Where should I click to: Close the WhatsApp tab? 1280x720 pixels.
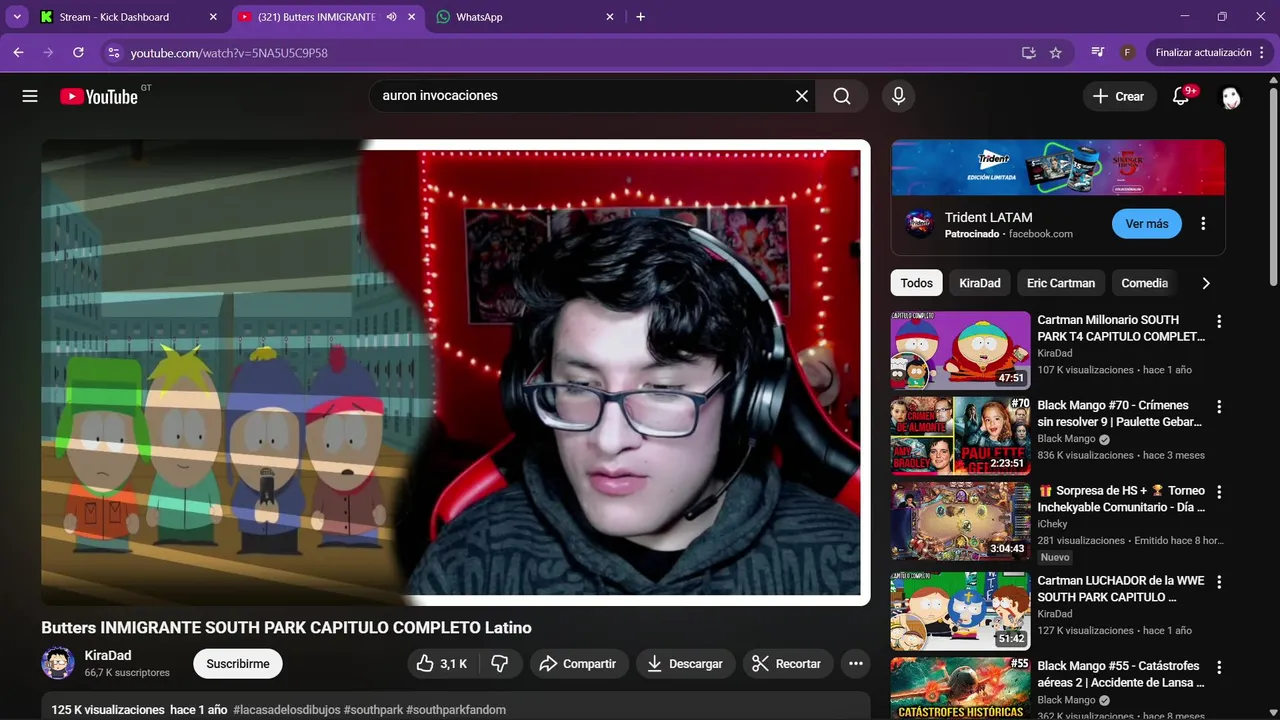coord(610,17)
